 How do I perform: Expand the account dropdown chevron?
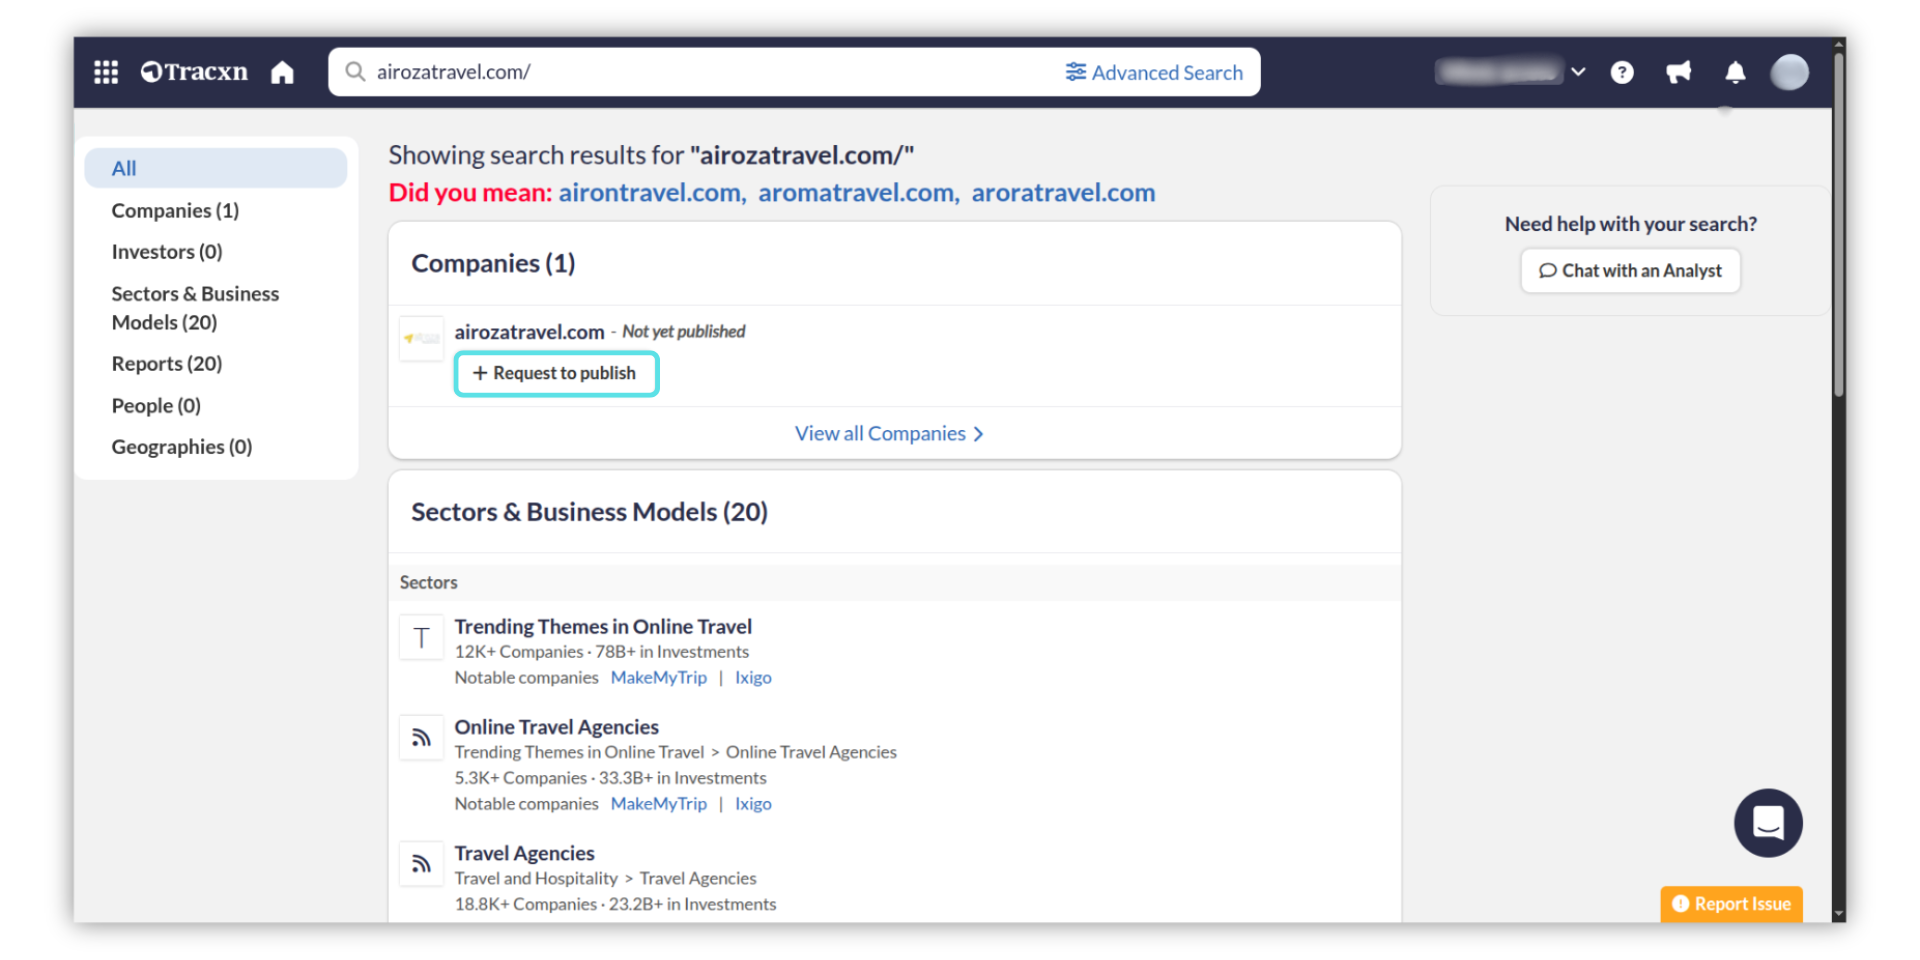(x=1578, y=72)
